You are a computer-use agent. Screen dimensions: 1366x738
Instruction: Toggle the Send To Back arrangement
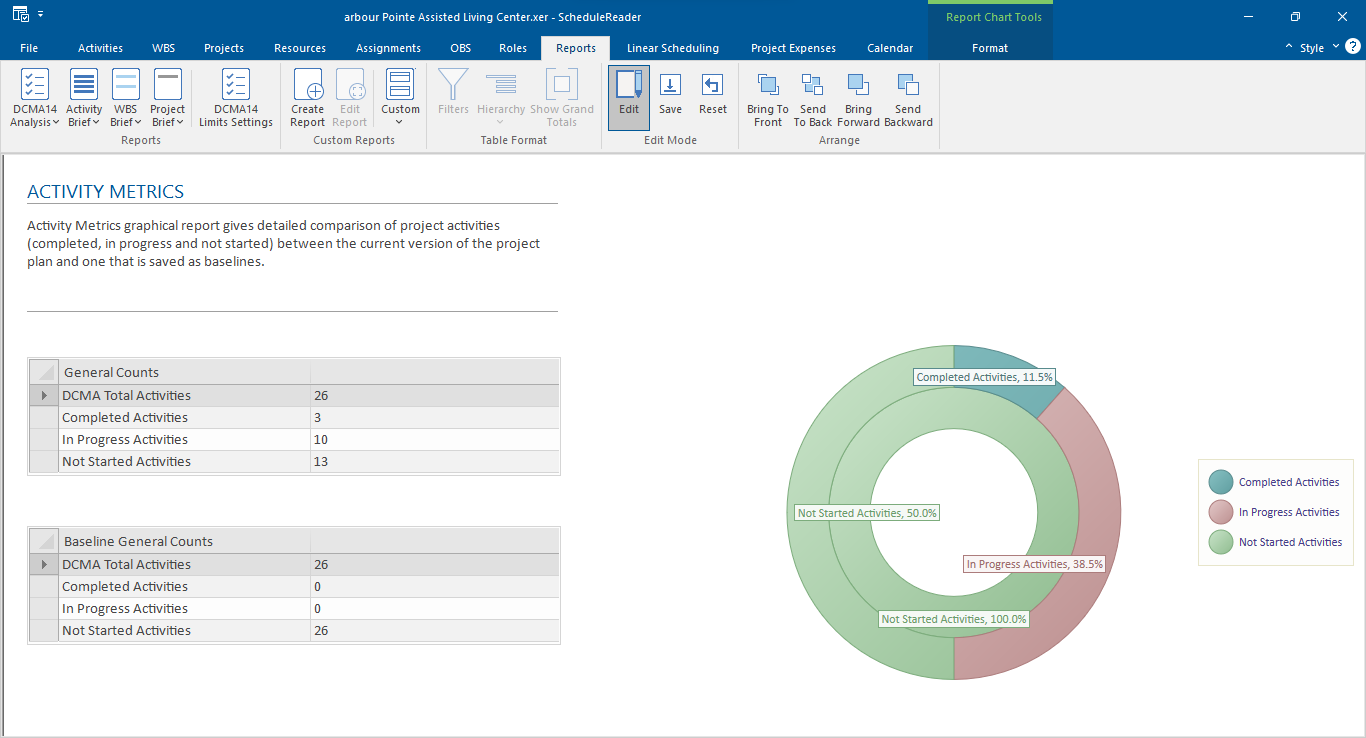tap(812, 97)
